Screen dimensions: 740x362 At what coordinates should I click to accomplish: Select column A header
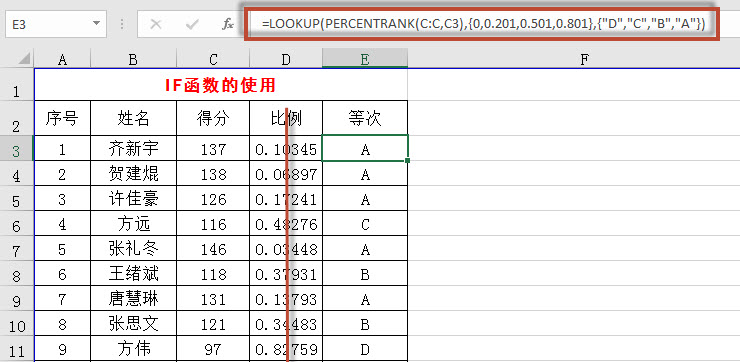62,59
